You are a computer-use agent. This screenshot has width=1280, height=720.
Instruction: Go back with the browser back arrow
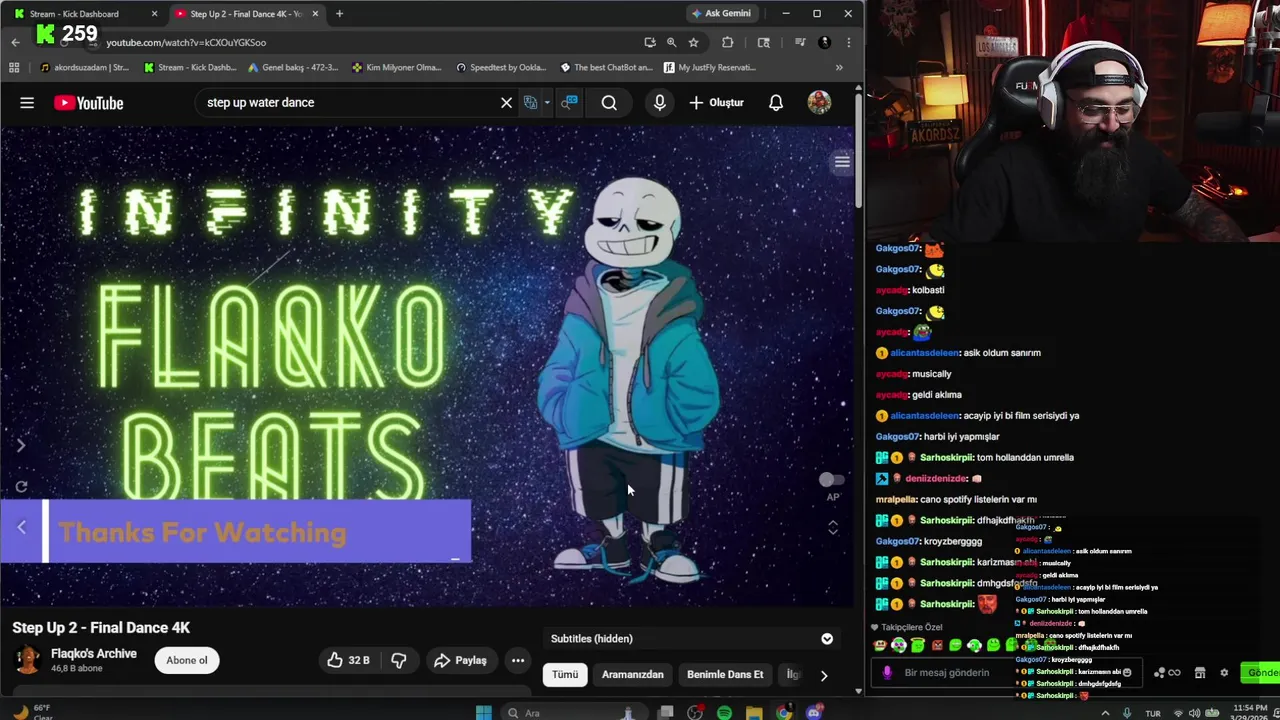tap(15, 43)
